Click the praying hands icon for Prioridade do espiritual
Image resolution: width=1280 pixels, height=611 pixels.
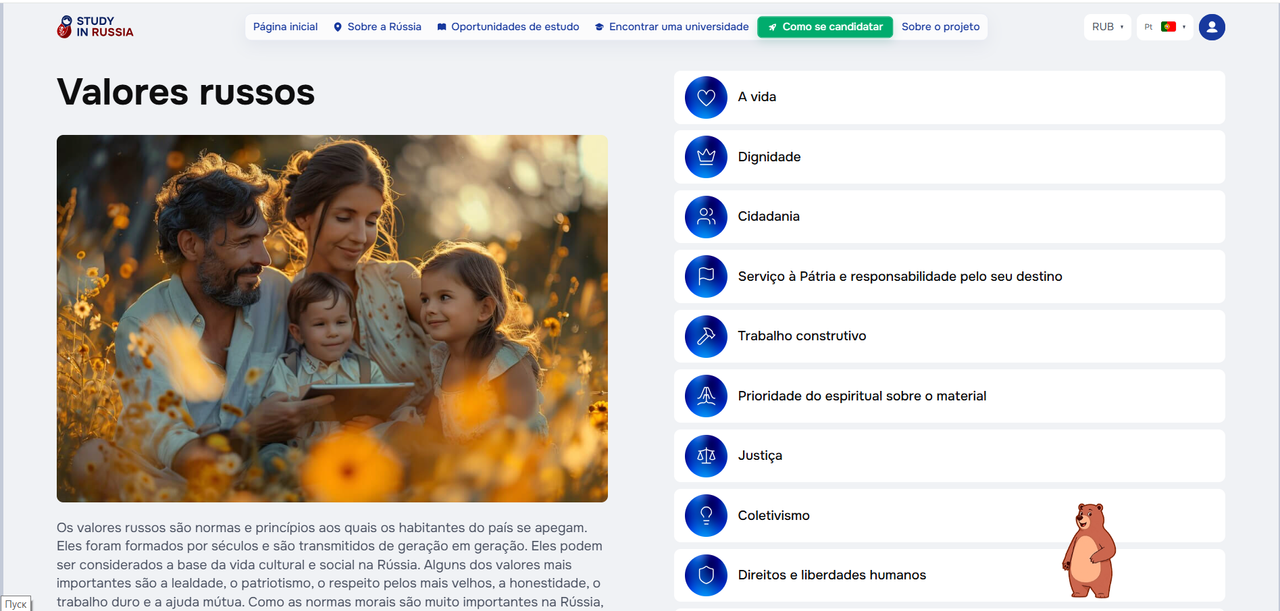(x=706, y=396)
